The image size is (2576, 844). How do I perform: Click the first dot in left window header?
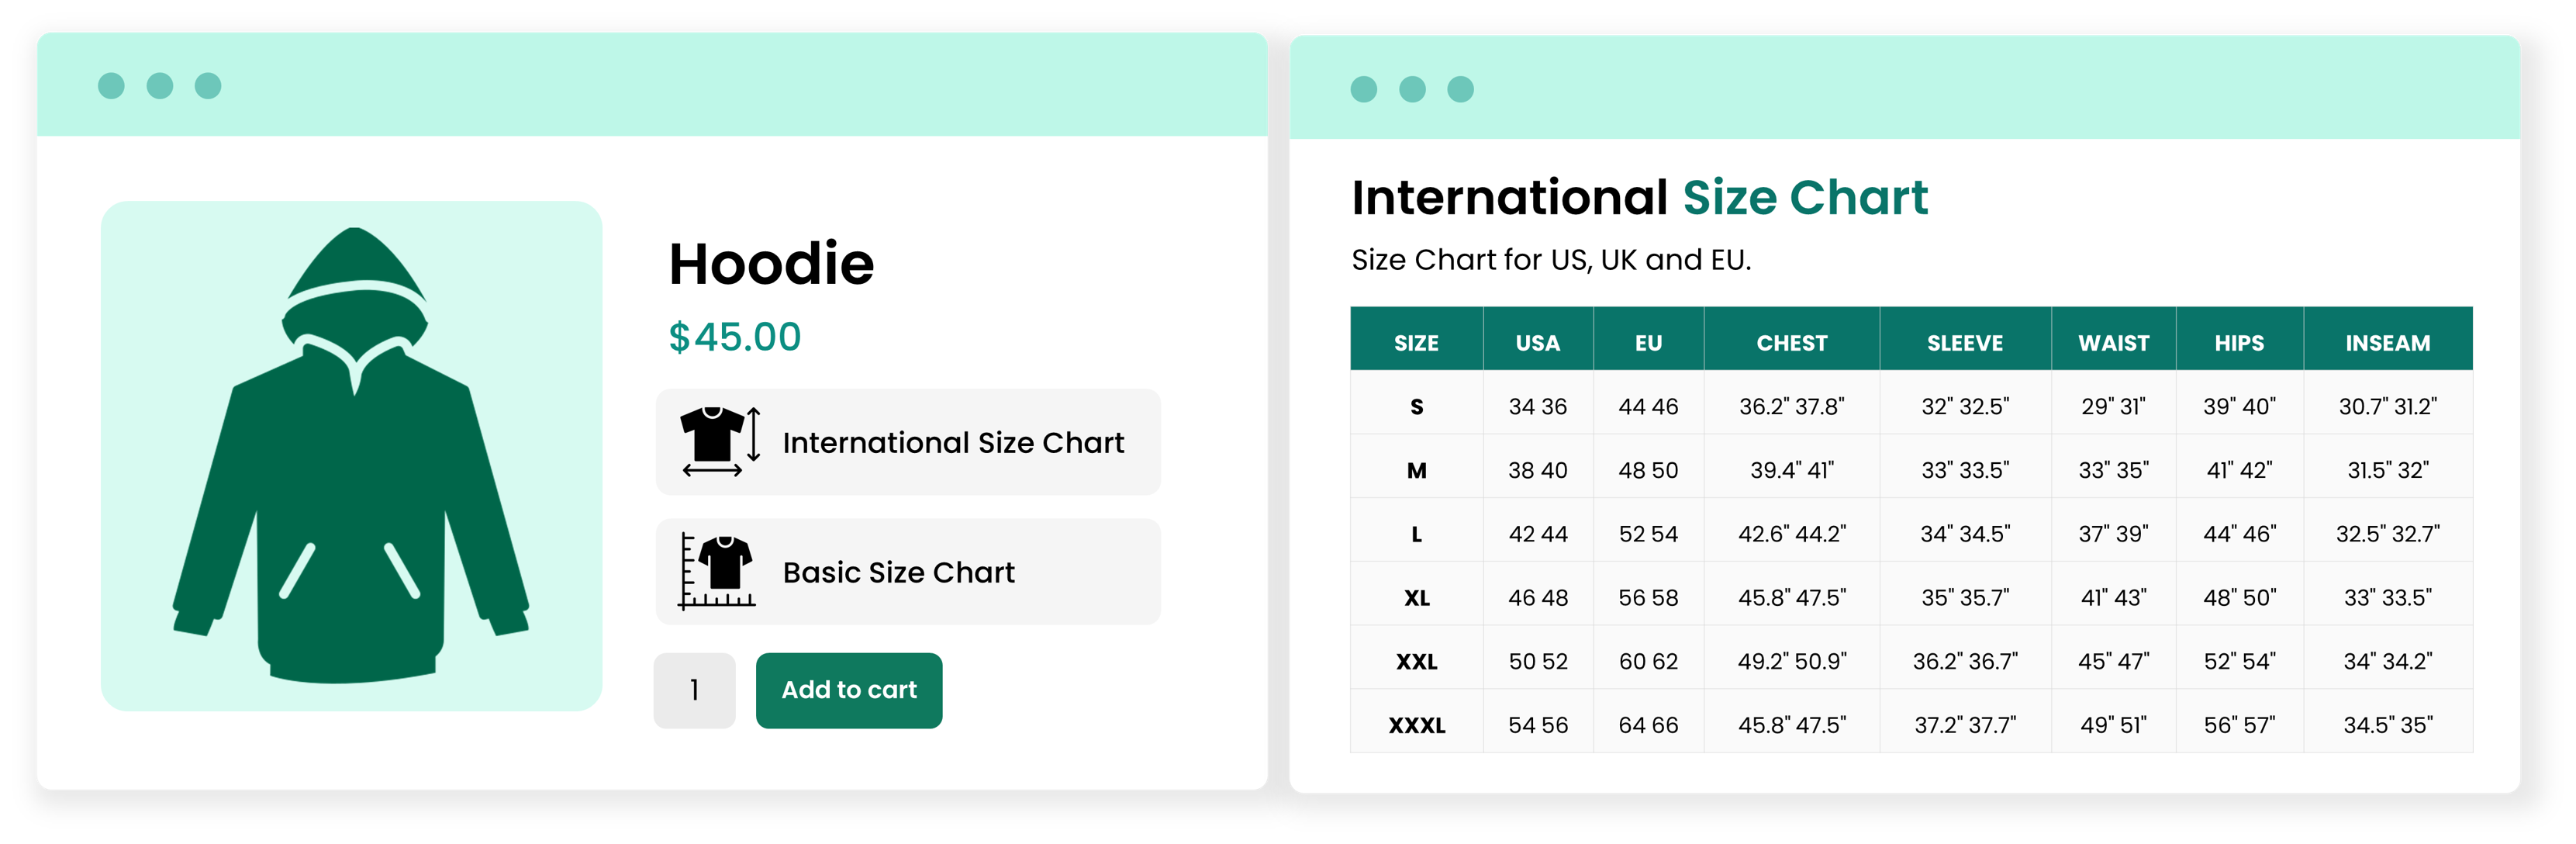(111, 86)
